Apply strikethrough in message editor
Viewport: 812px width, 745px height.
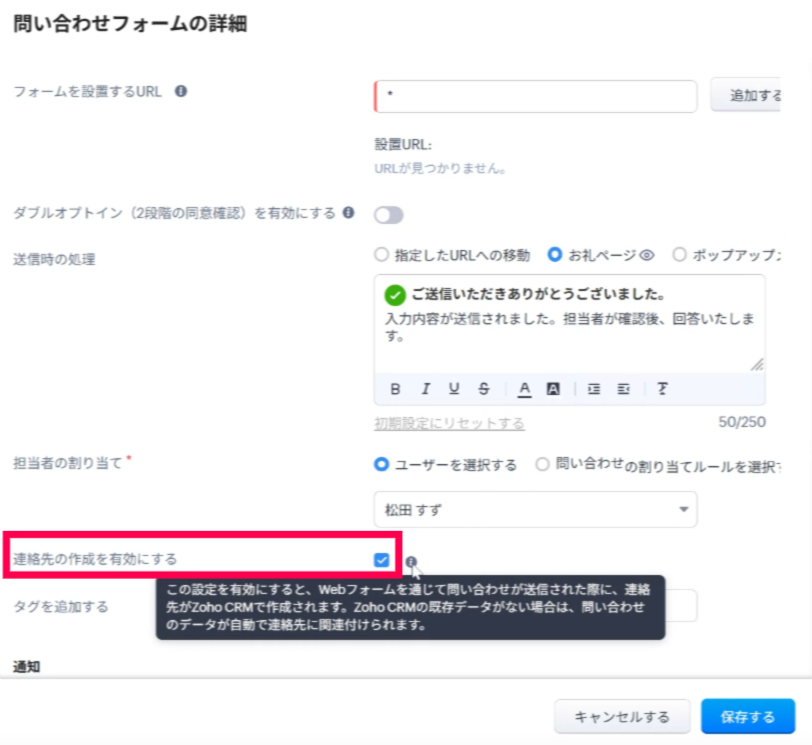[484, 389]
